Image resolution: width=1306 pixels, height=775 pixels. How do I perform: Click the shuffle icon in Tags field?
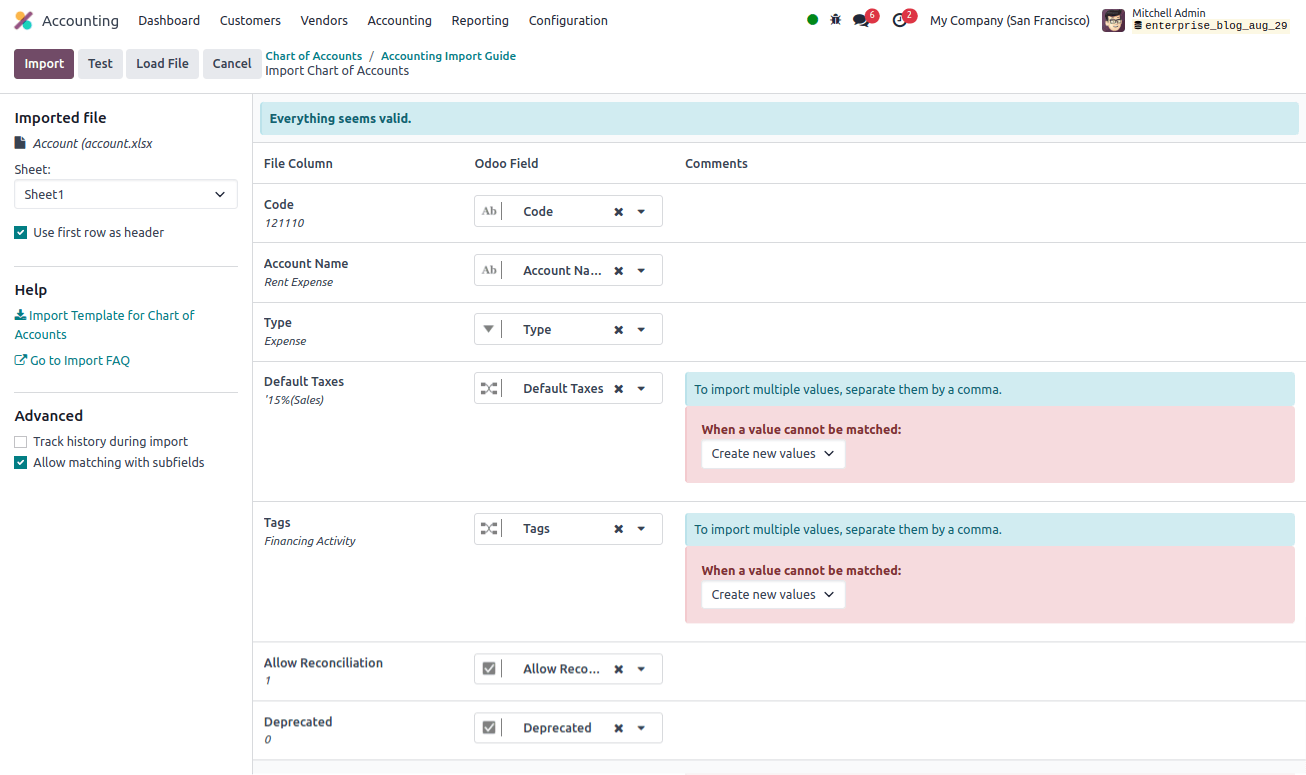(x=489, y=528)
